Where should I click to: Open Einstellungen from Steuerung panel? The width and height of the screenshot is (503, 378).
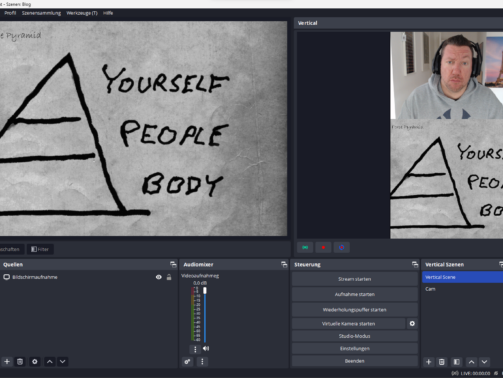tap(355, 349)
